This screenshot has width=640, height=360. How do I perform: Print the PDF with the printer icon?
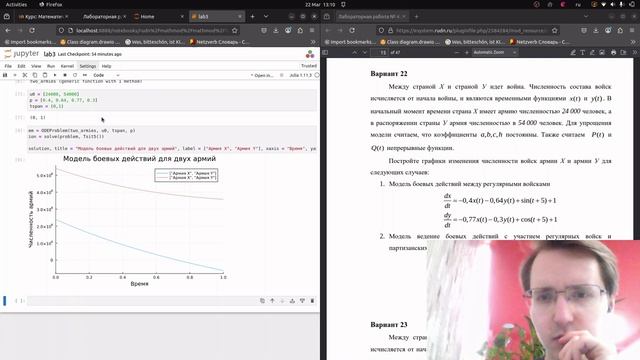coord(613,53)
